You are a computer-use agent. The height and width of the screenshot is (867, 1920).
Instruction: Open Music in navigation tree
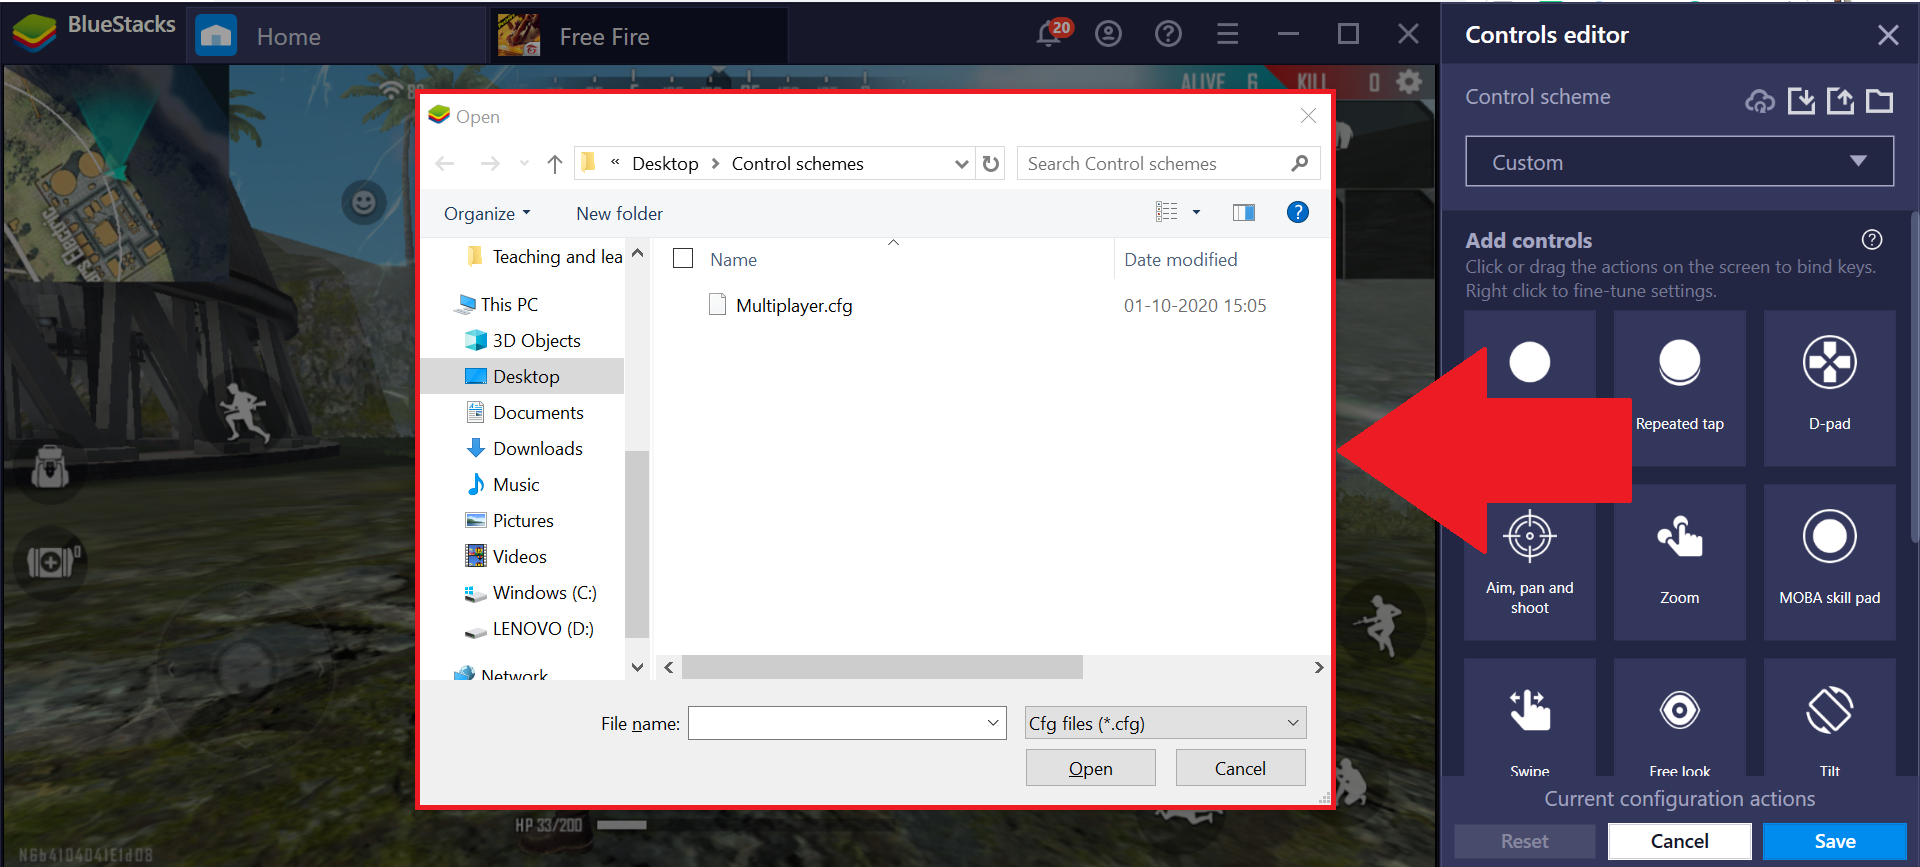pos(516,484)
